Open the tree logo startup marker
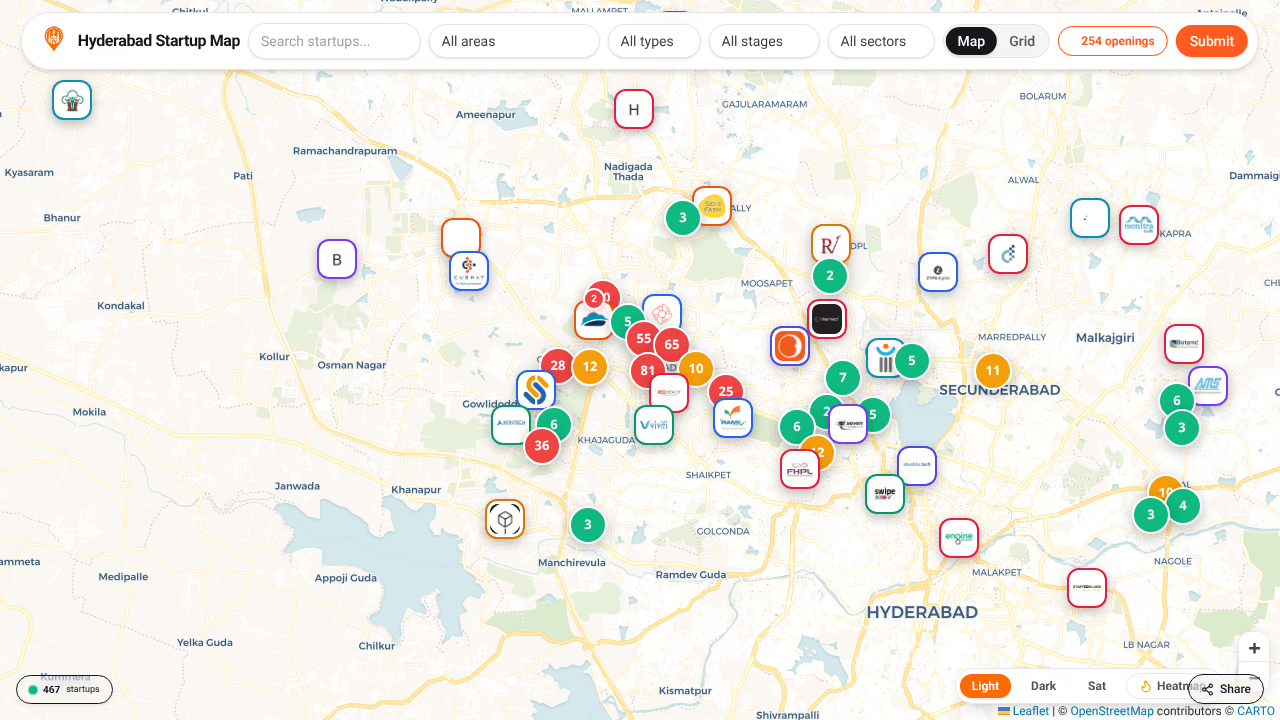 click(72, 100)
